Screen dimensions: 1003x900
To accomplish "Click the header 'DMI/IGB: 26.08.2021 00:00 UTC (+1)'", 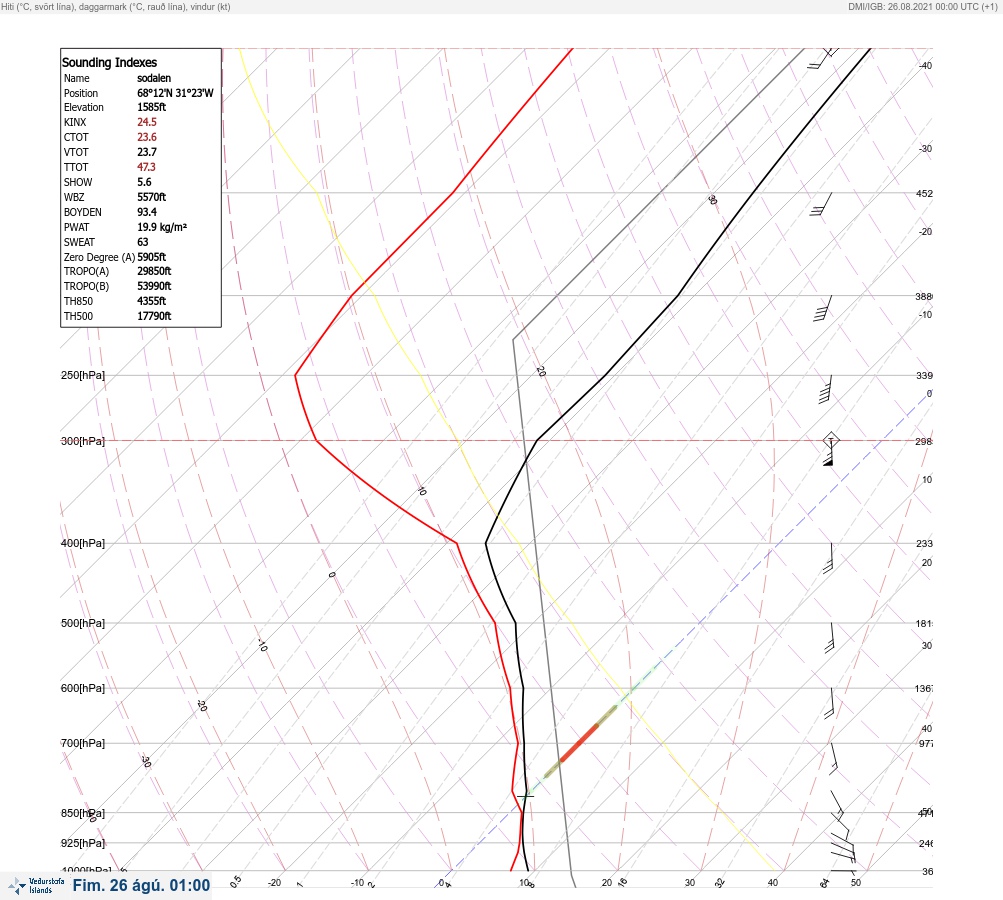I will [x=922, y=6].
